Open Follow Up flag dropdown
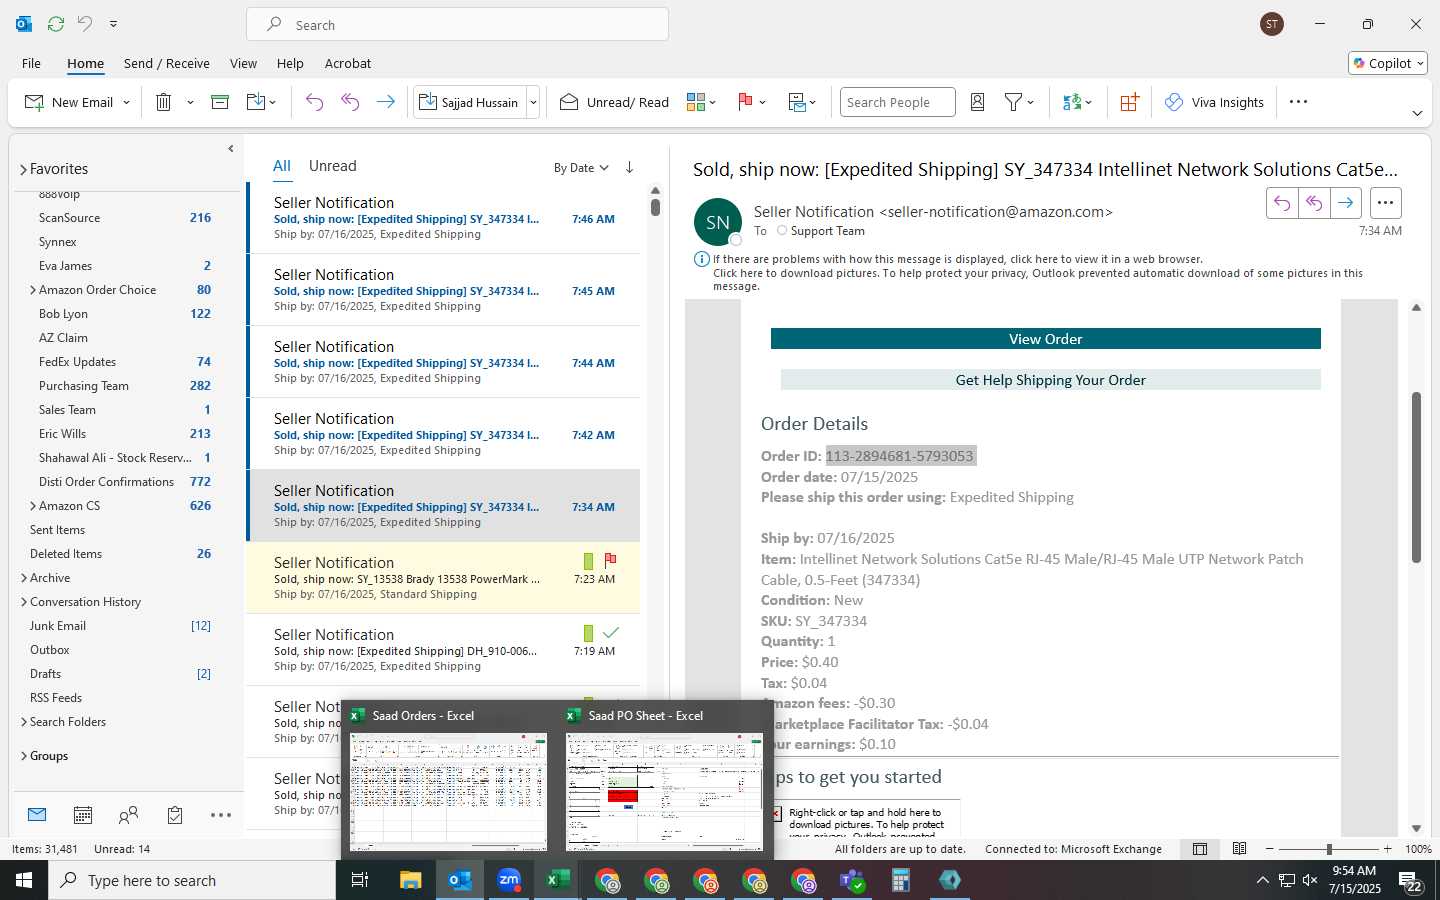1440x900 pixels. point(751,102)
